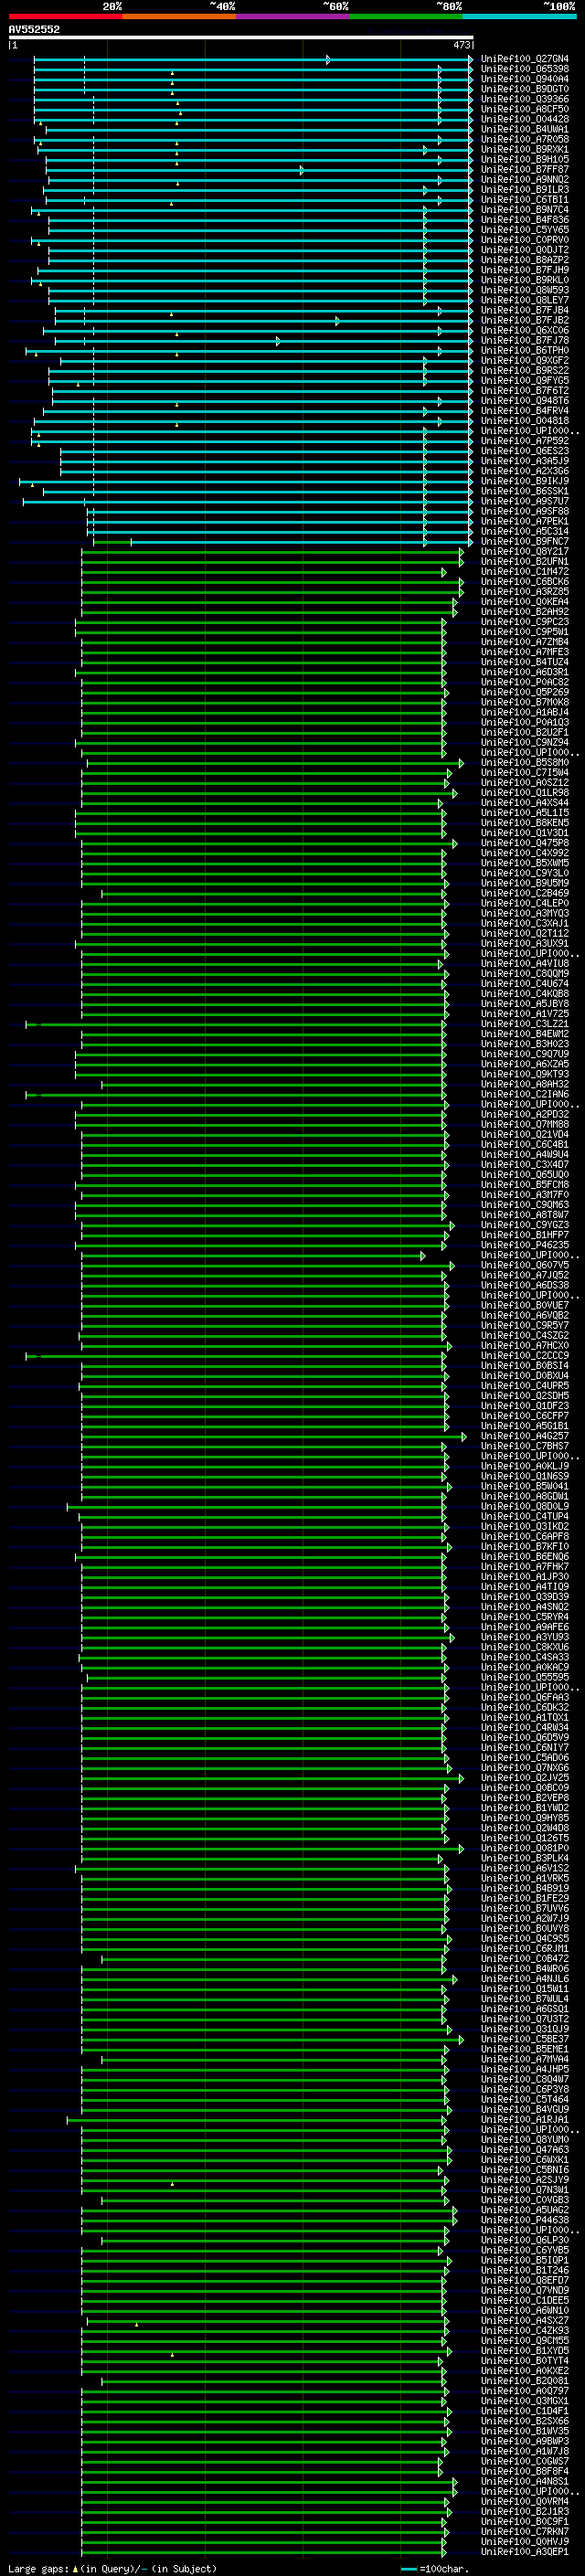
Task: Click the white query sequence bar
Action: (x=241, y=38)
